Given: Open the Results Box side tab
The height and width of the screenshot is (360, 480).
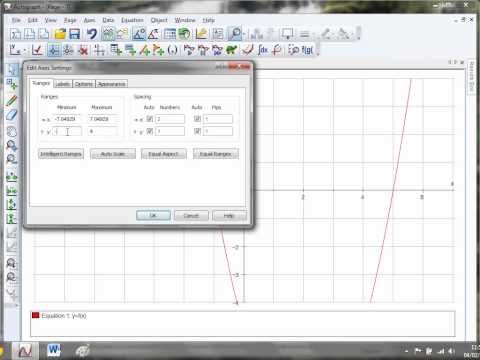Looking at the screenshot, I should coord(472,76).
